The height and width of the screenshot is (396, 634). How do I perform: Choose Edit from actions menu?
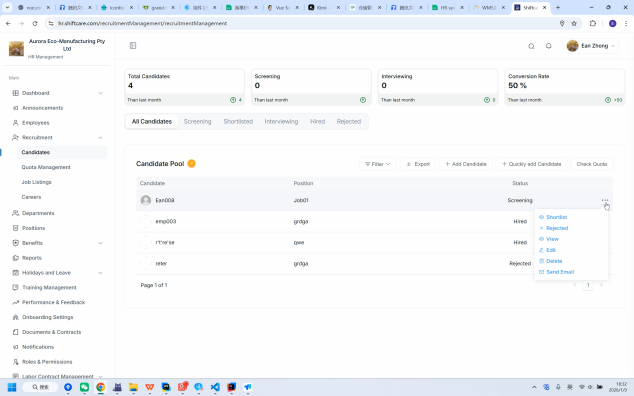click(x=547, y=250)
